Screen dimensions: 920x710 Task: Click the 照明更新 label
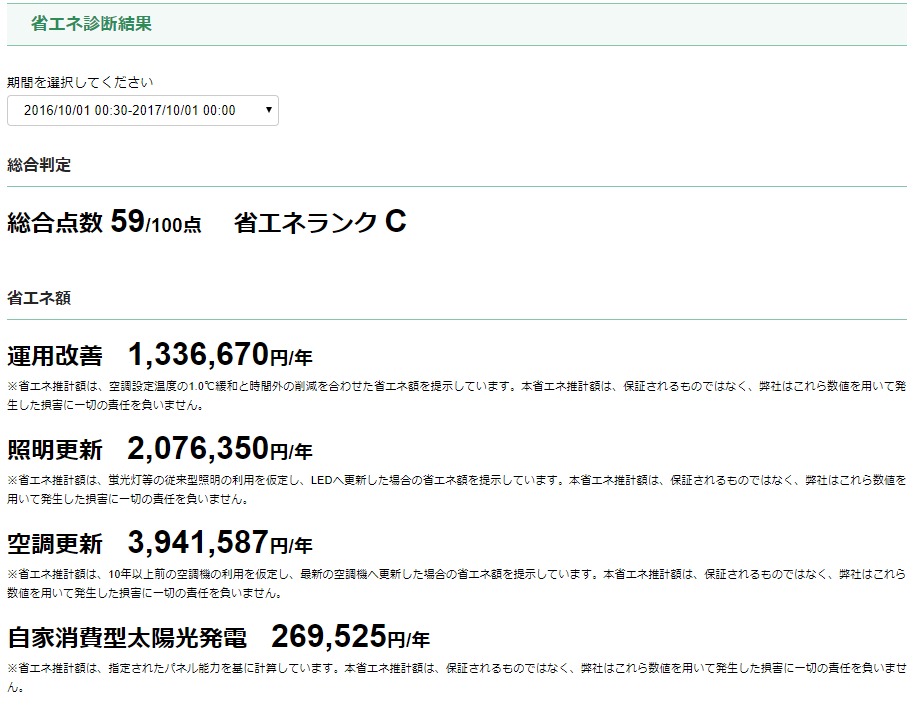pos(55,449)
